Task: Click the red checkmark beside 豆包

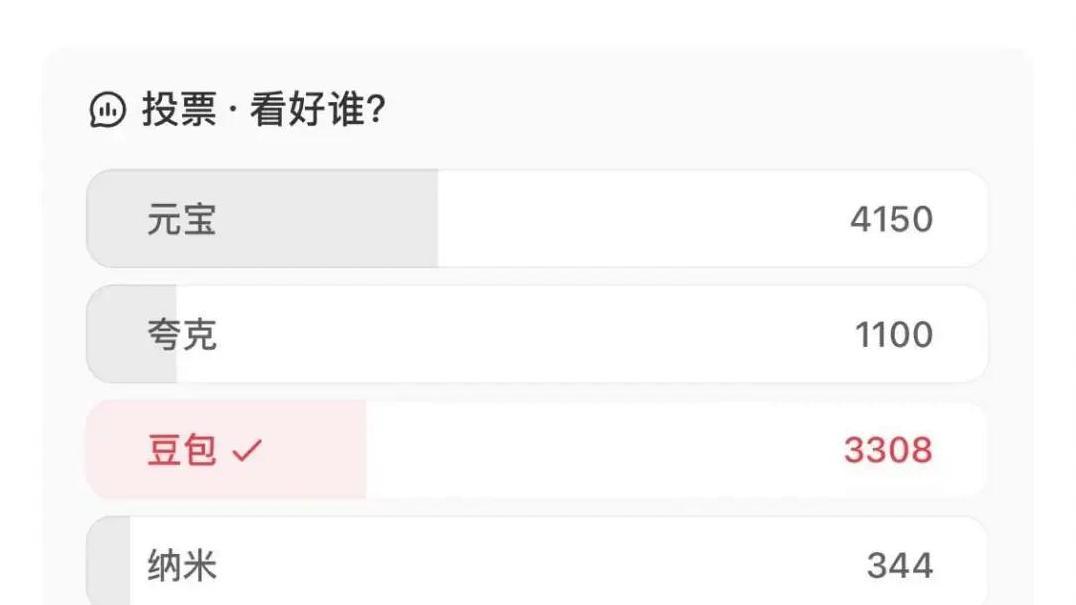Action: (246, 452)
